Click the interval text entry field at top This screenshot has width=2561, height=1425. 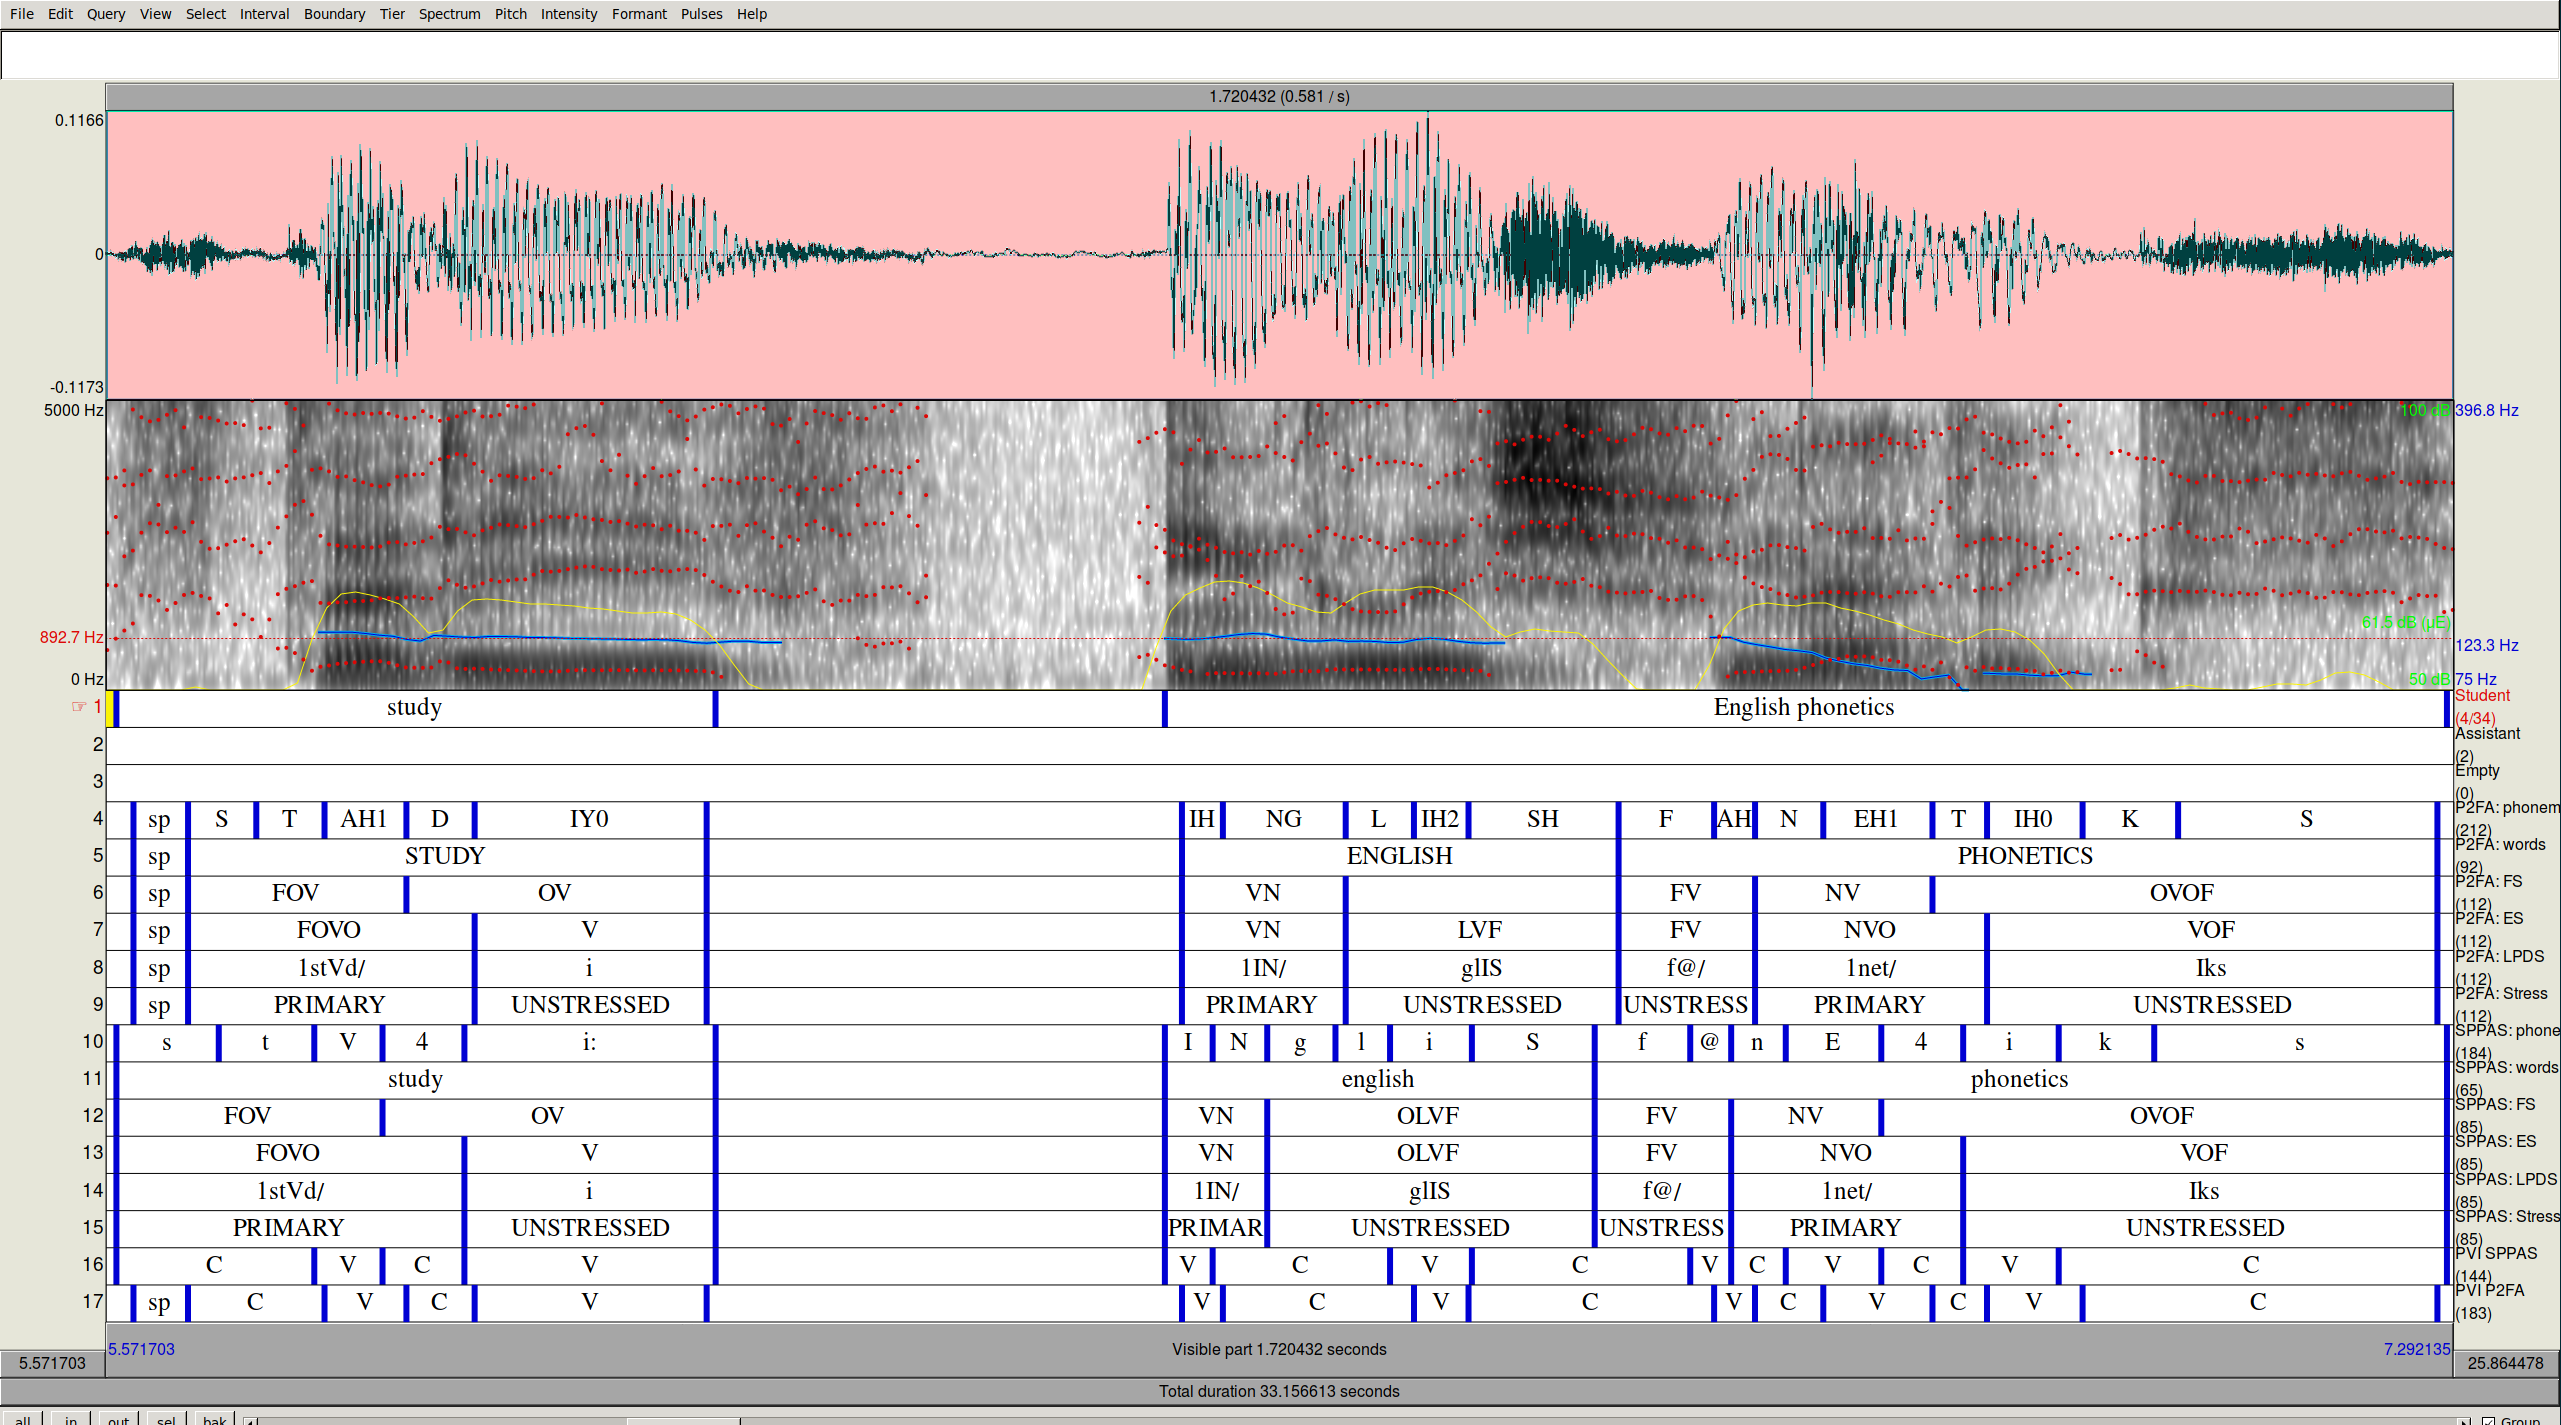[x=1280, y=55]
